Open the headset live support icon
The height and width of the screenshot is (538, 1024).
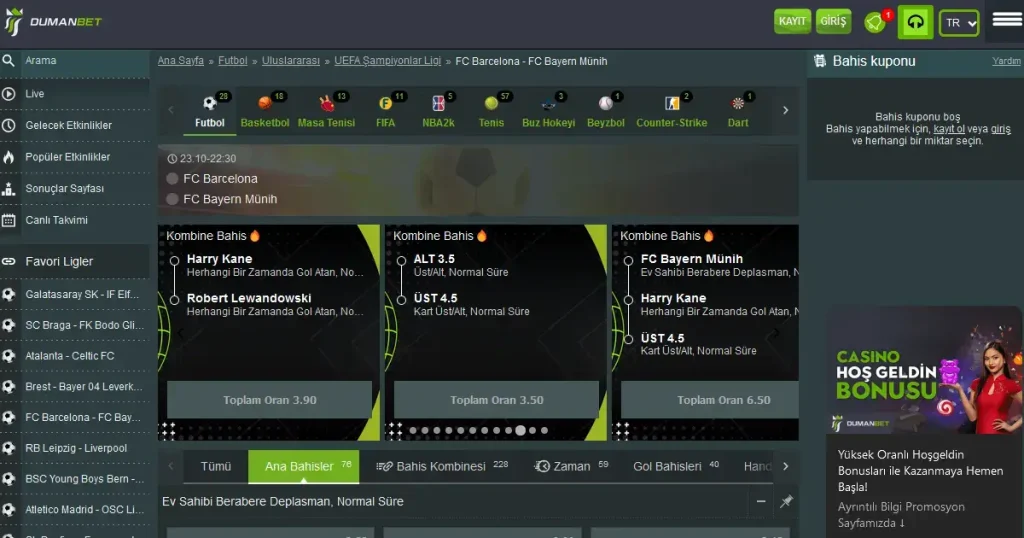[915, 22]
